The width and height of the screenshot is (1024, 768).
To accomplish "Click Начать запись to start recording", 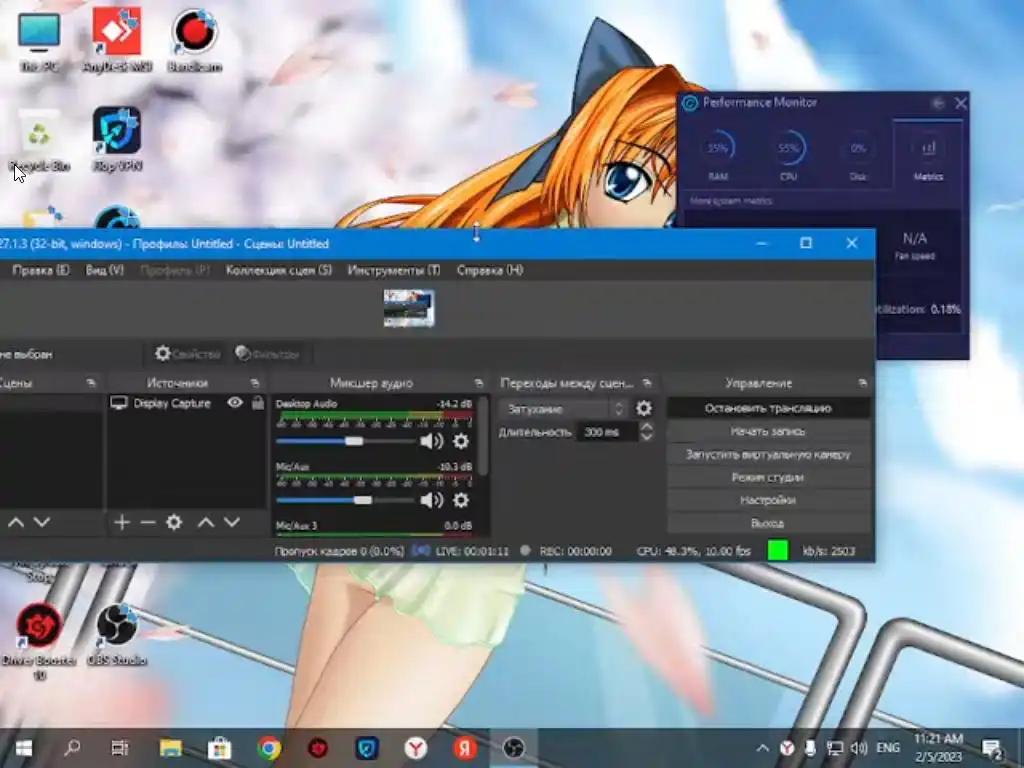I will pos(768,431).
